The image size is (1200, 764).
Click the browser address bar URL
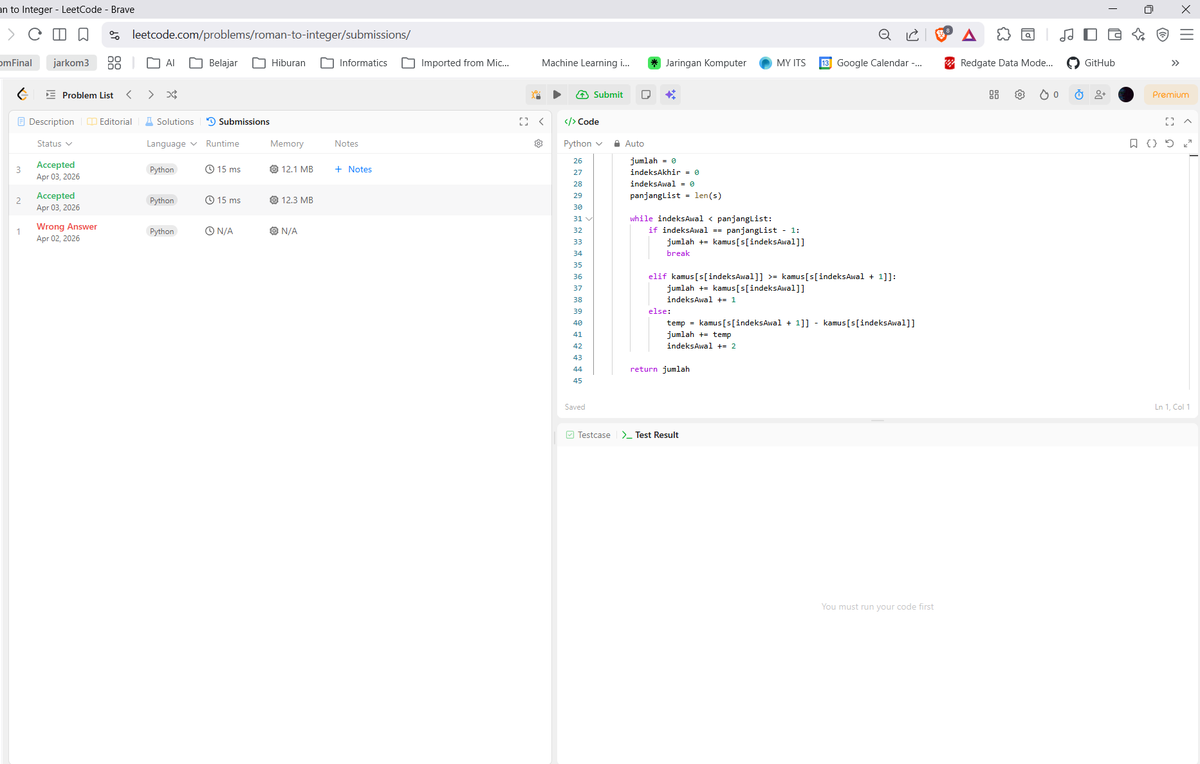[x=271, y=35]
